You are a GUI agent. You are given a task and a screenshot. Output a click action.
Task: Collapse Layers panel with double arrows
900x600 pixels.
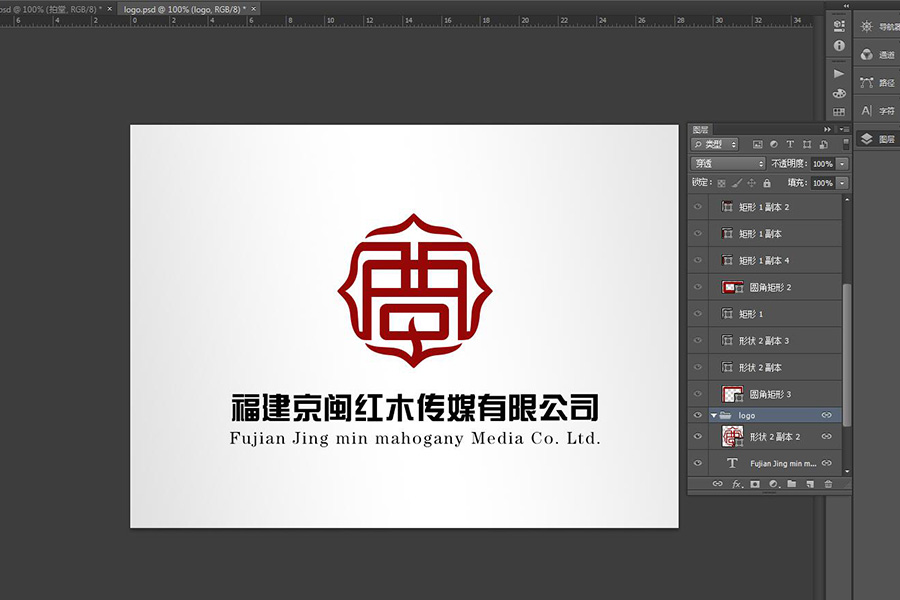827,129
